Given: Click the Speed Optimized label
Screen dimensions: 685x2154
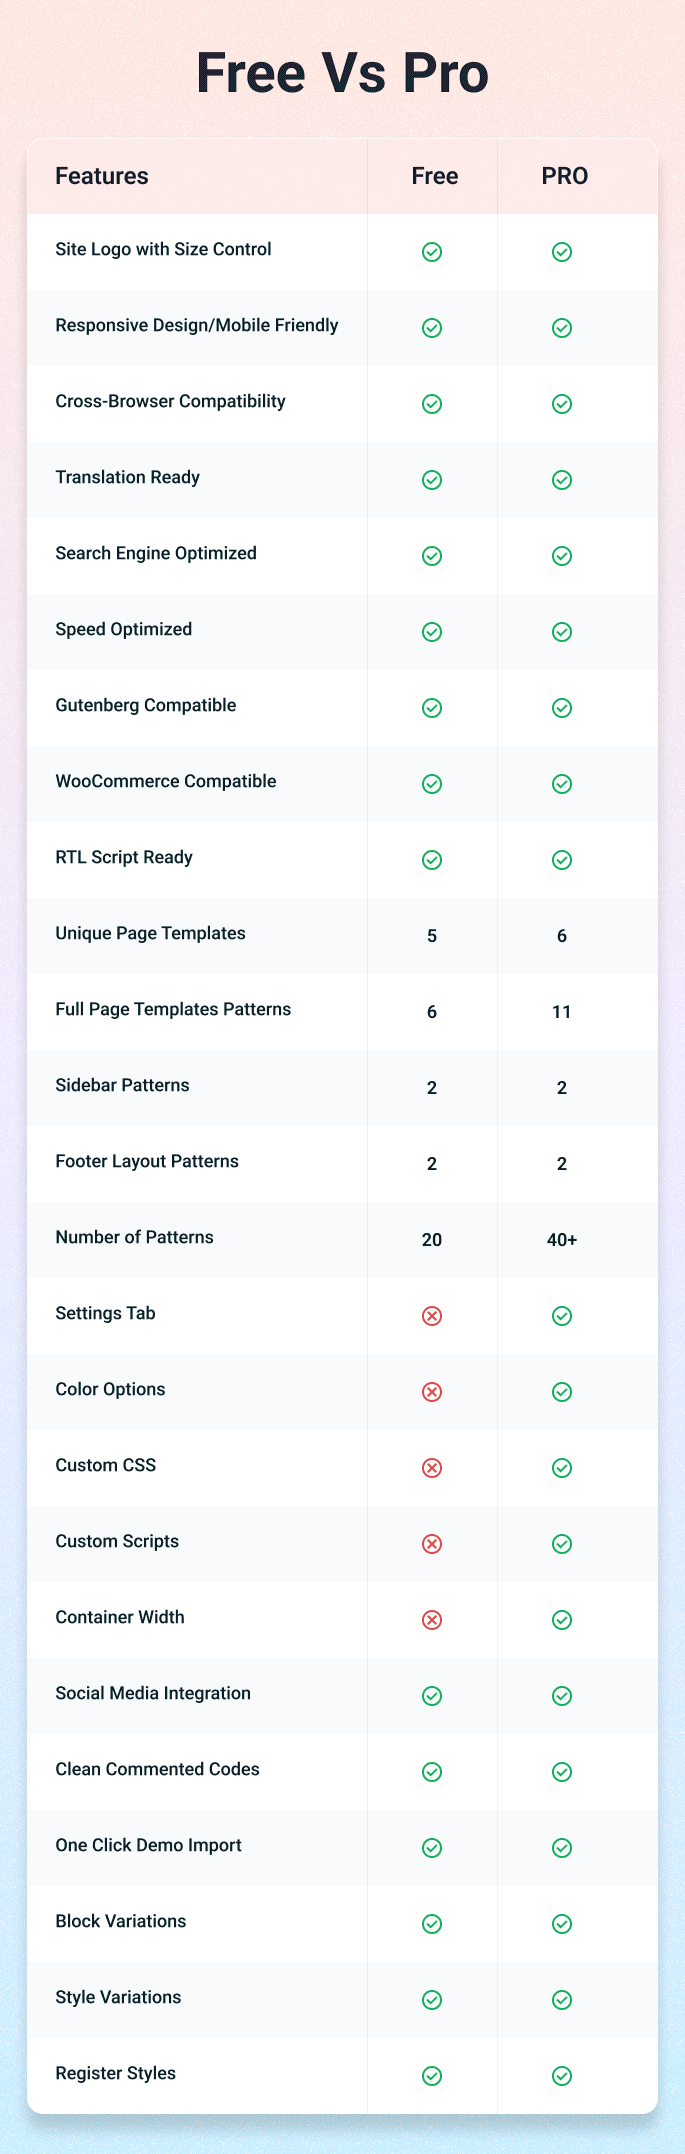Looking at the screenshot, I should 123,629.
